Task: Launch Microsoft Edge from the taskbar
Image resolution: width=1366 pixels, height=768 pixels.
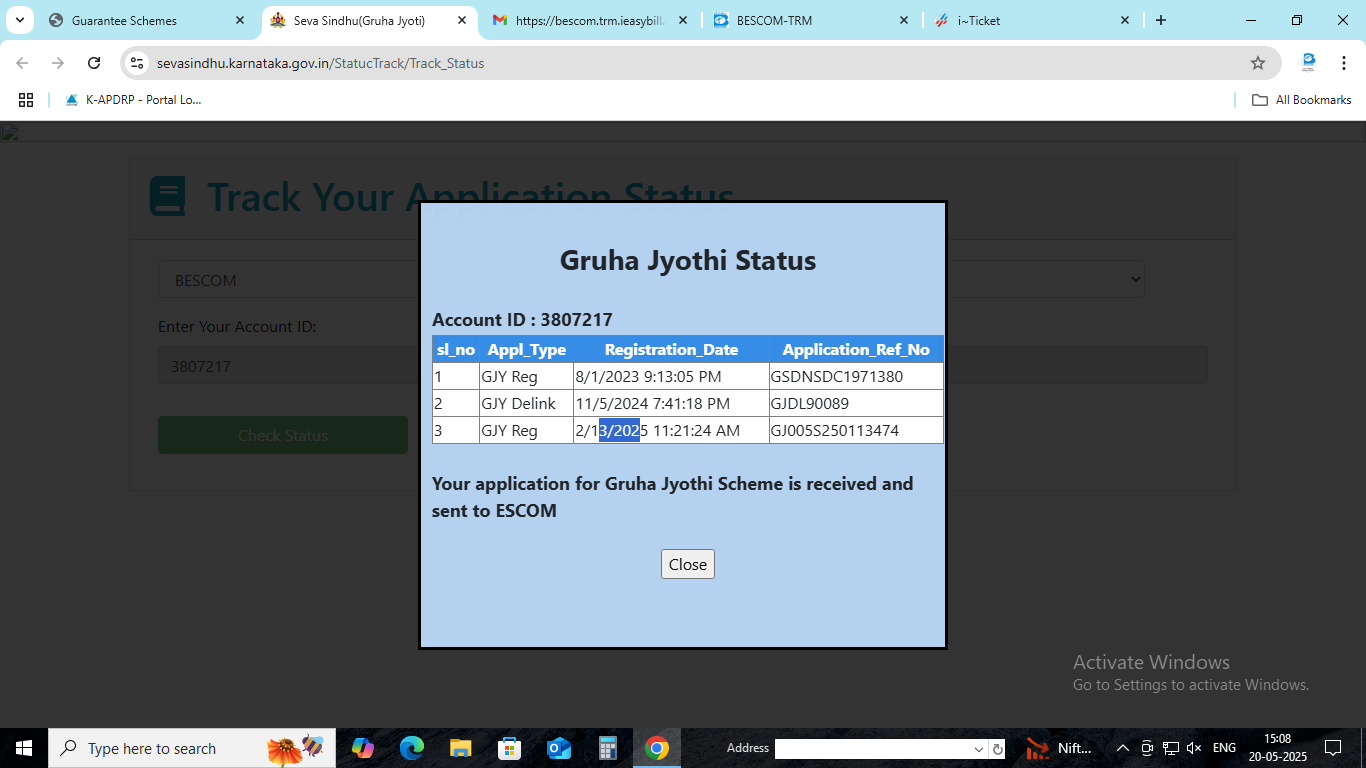Action: (x=411, y=748)
